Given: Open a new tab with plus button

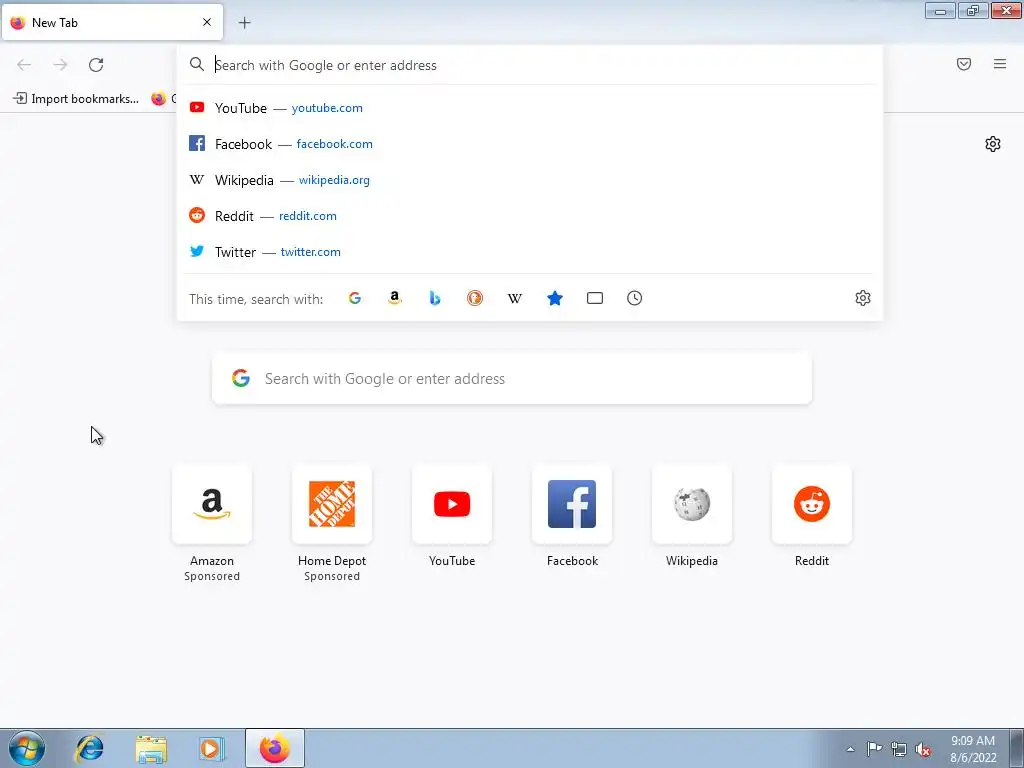Looking at the screenshot, I should 244,23.
